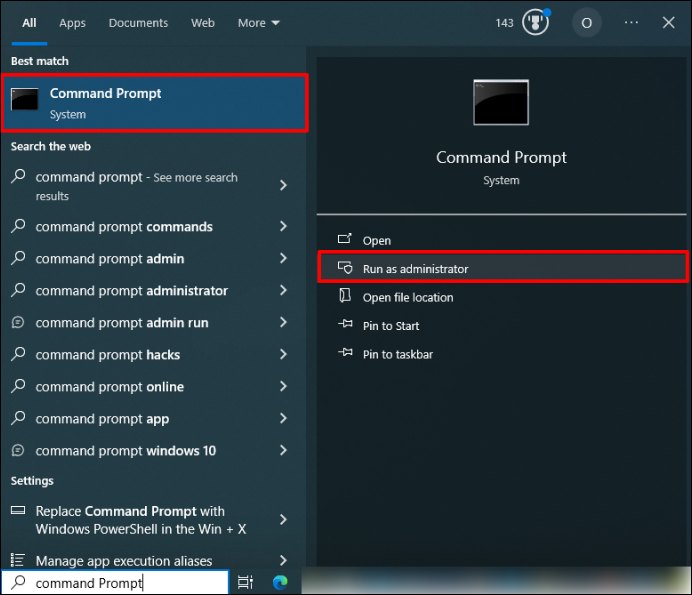Click search icon beside 'command prompt app'
The image size is (692, 595).
coord(18,417)
